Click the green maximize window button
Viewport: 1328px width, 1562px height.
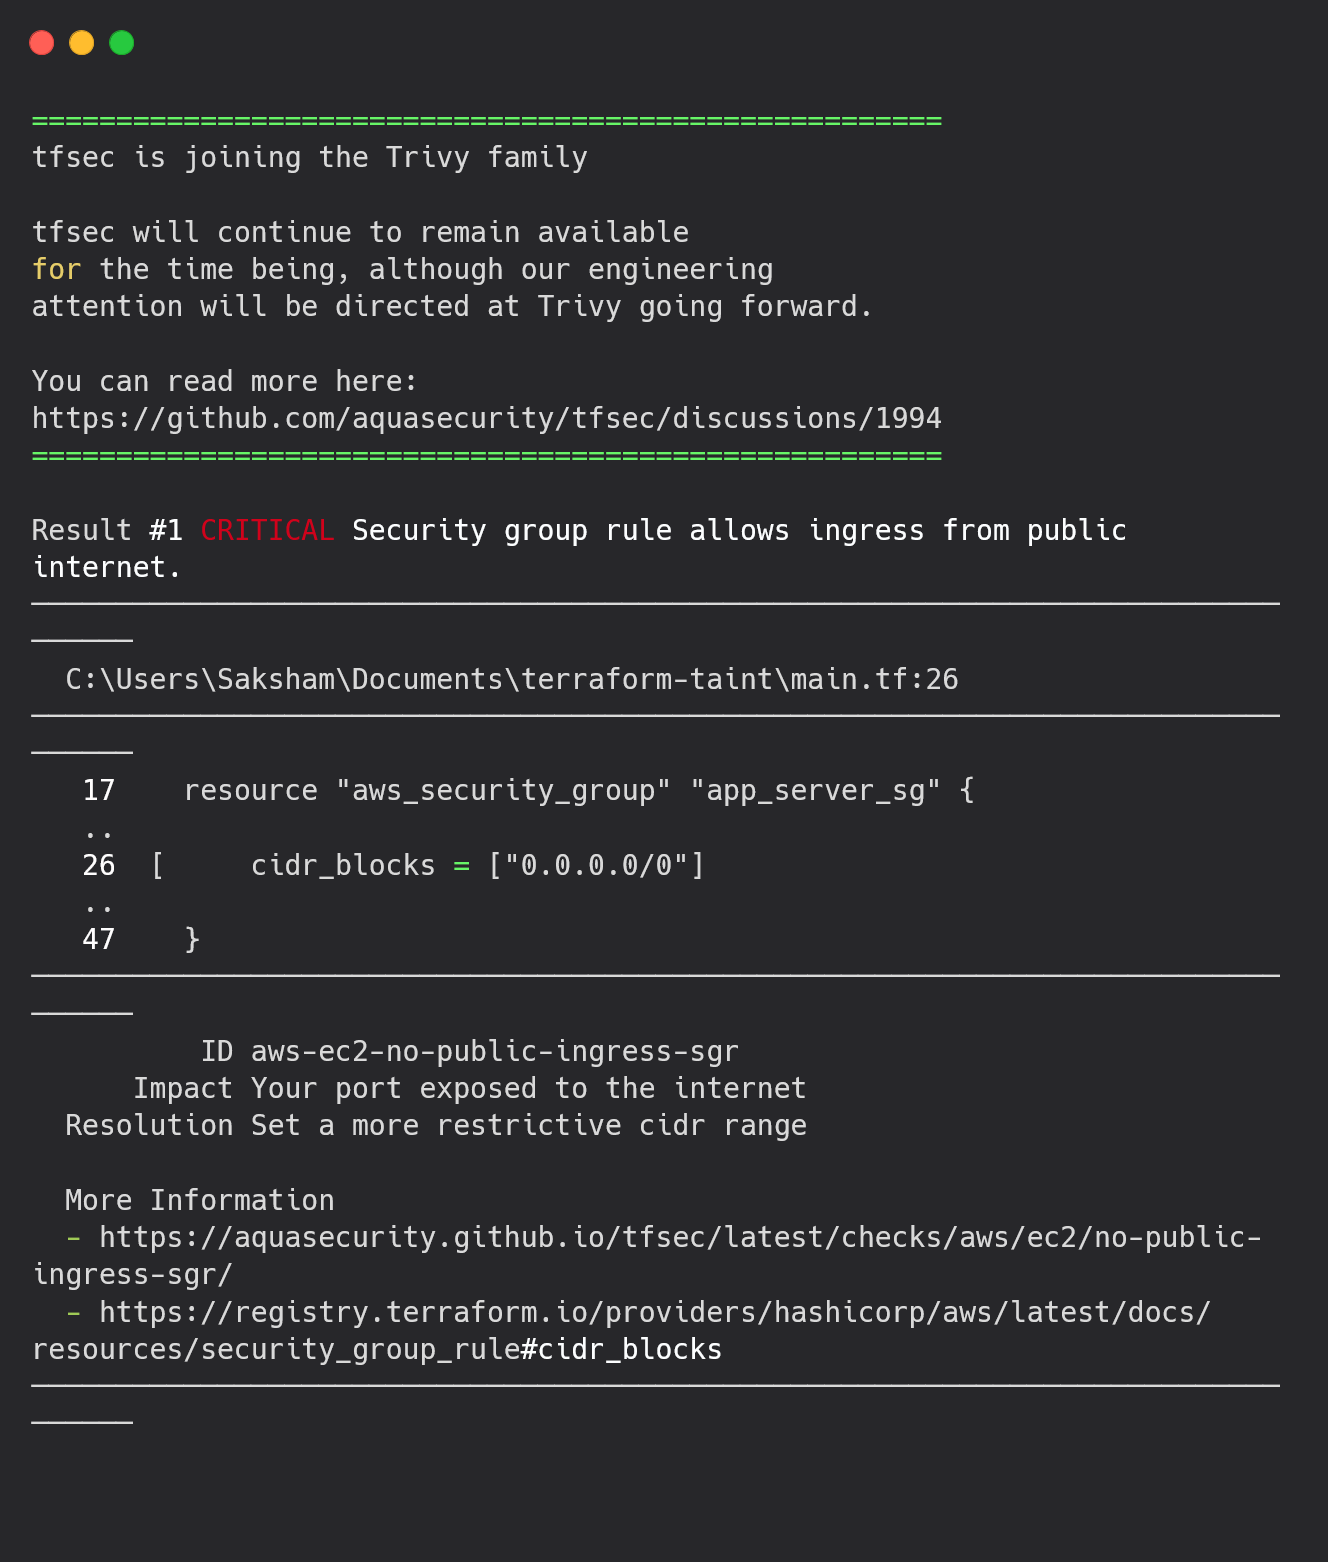tap(121, 43)
